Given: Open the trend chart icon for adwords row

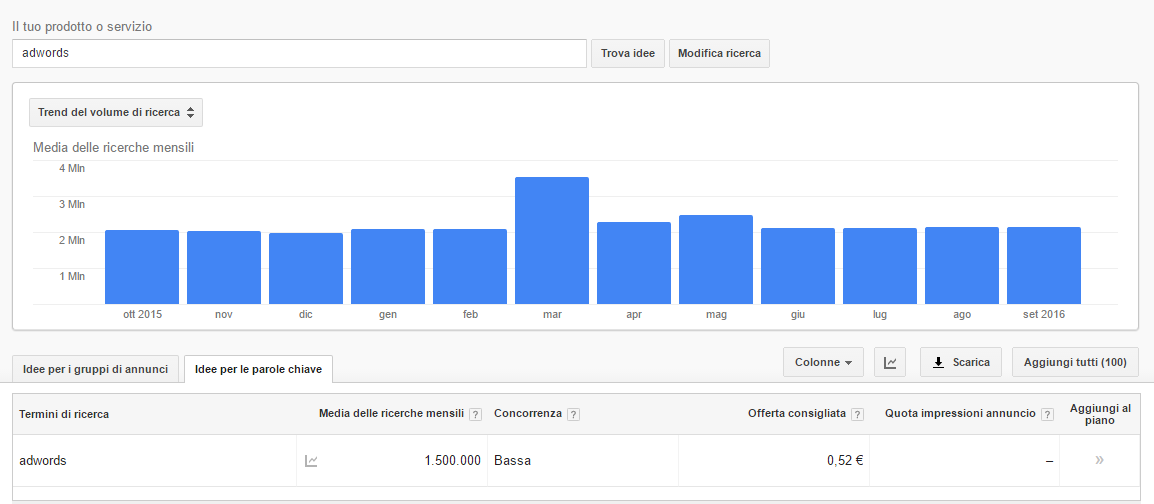Looking at the screenshot, I should [x=311, y=461].
